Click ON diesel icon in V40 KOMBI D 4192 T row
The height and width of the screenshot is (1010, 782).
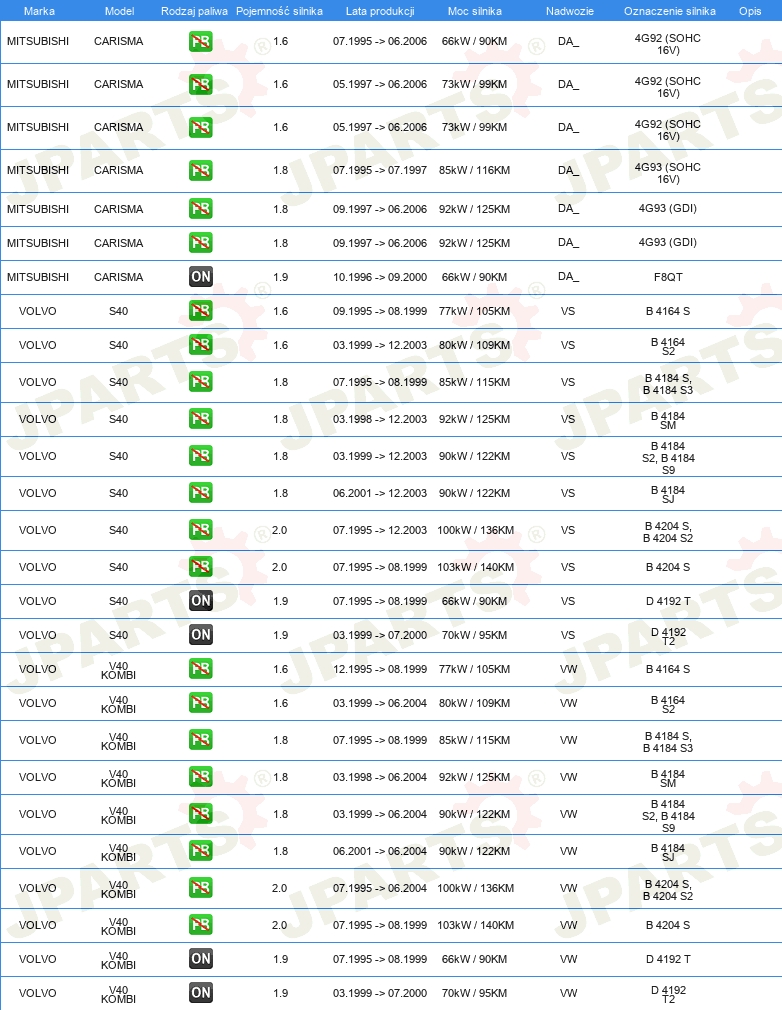click(x=201, y=959)
